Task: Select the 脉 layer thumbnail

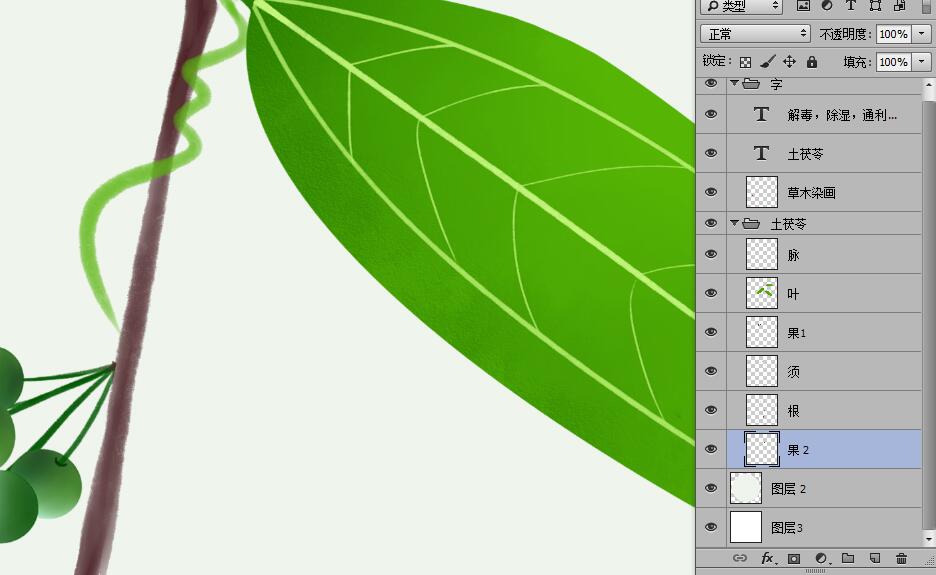Action: (x=762, y=254)
